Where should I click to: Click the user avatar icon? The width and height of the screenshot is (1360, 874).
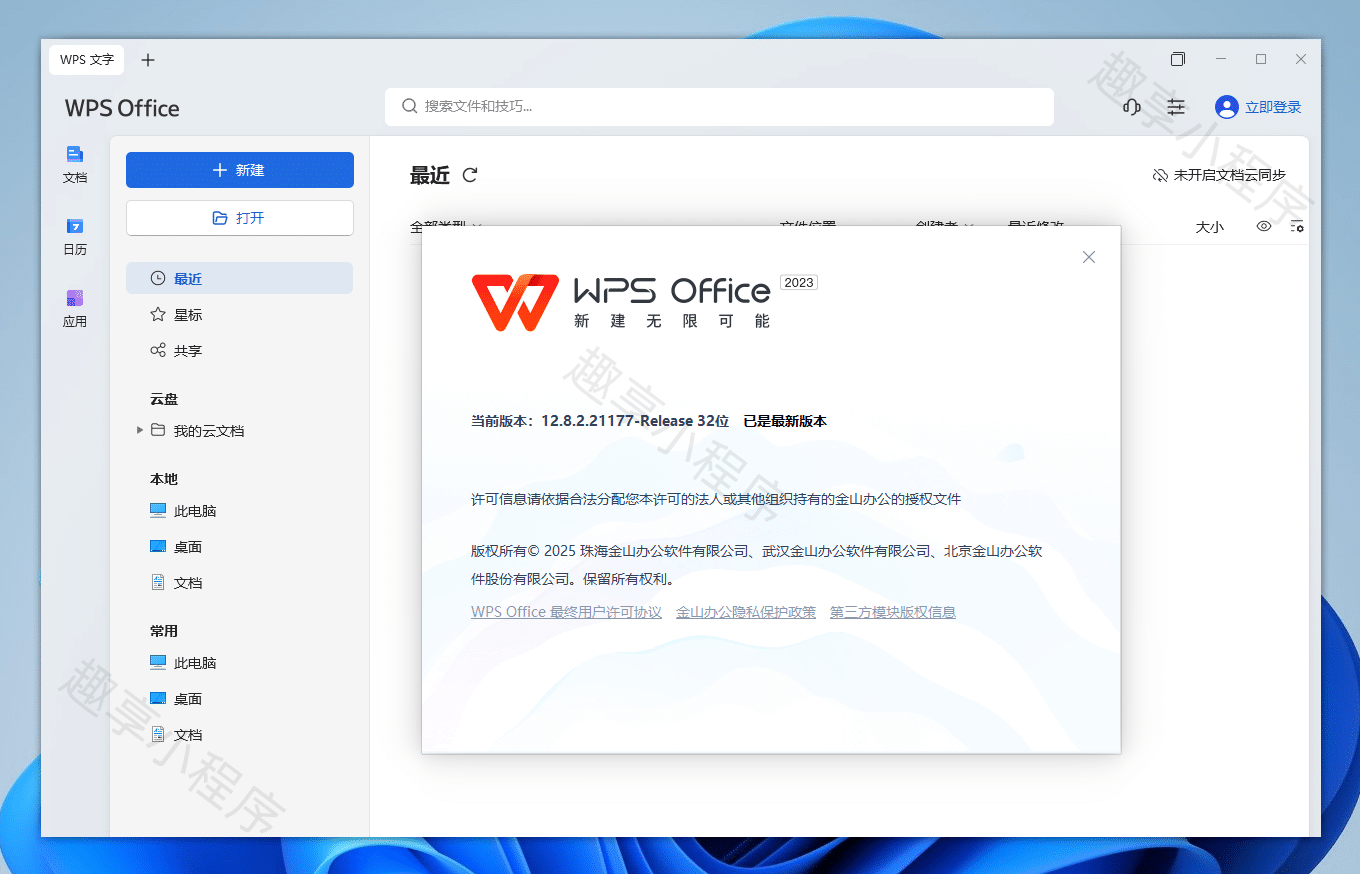pos(1226,107)
